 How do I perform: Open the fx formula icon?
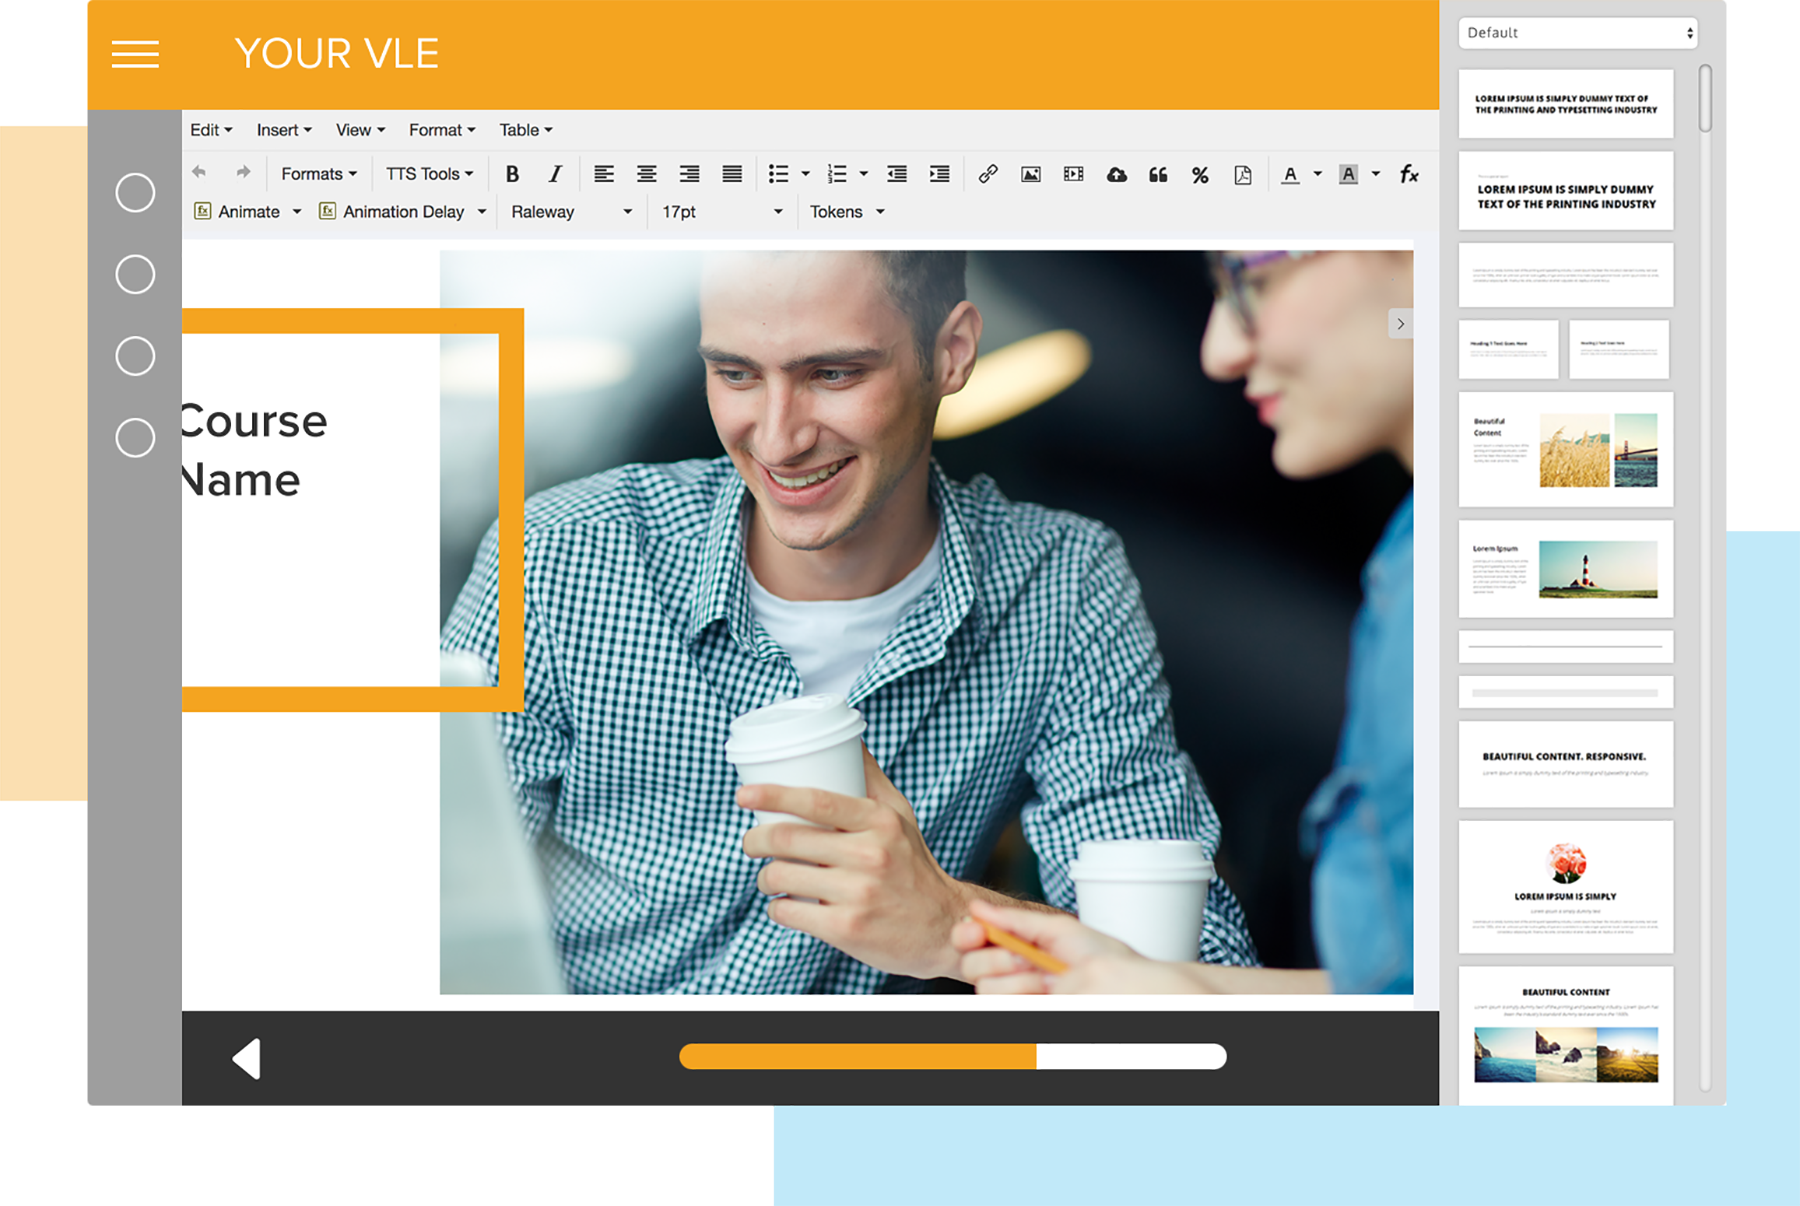tap(1409, 174)
